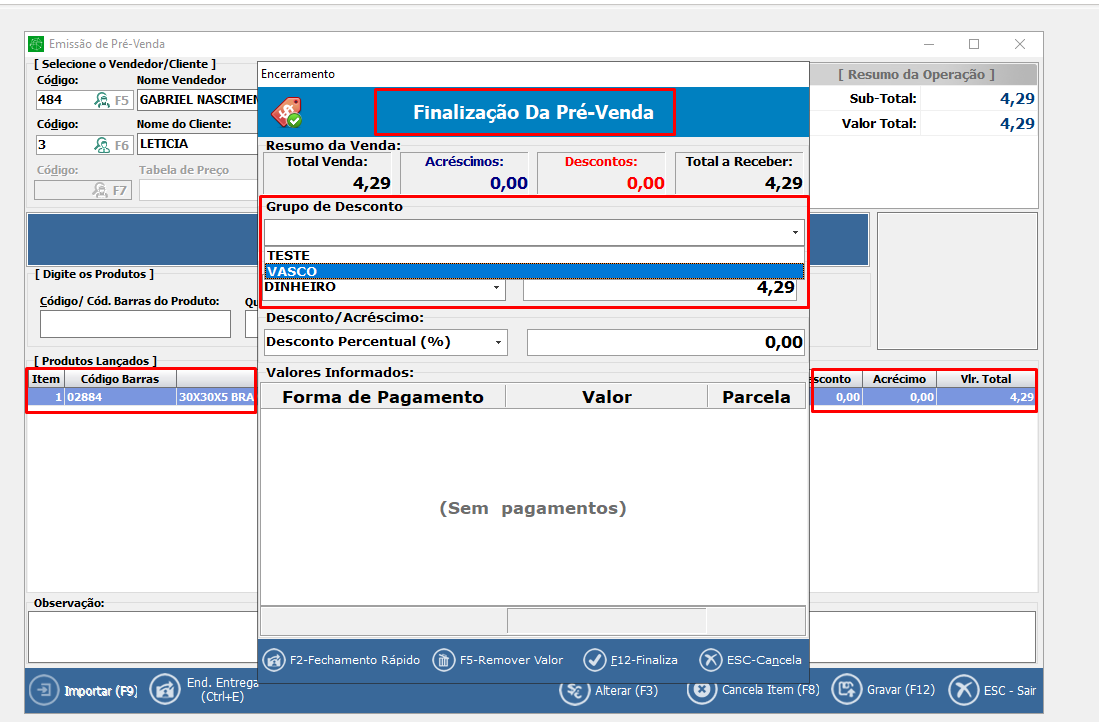The image size is (1099, 722).
Task: Click the F12-Finaliza button
Action: 631,660
